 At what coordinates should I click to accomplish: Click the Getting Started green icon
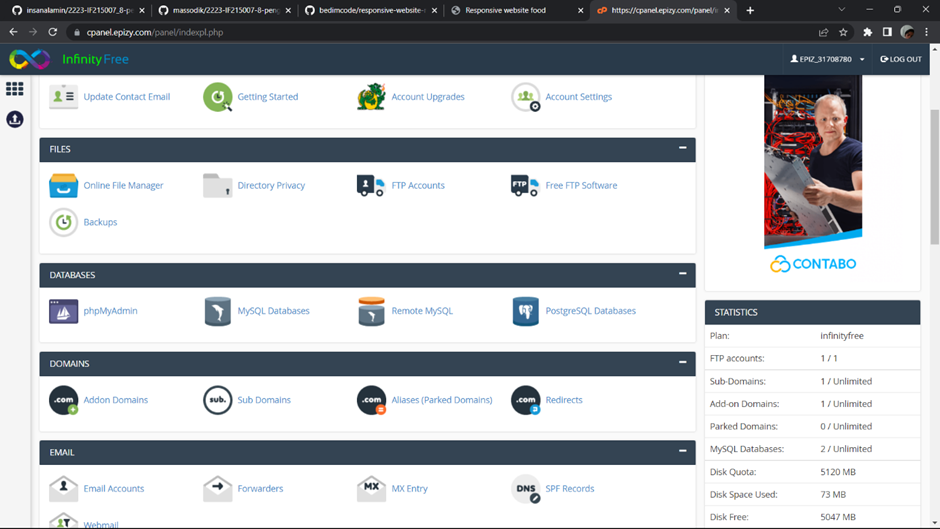(218, 97)
